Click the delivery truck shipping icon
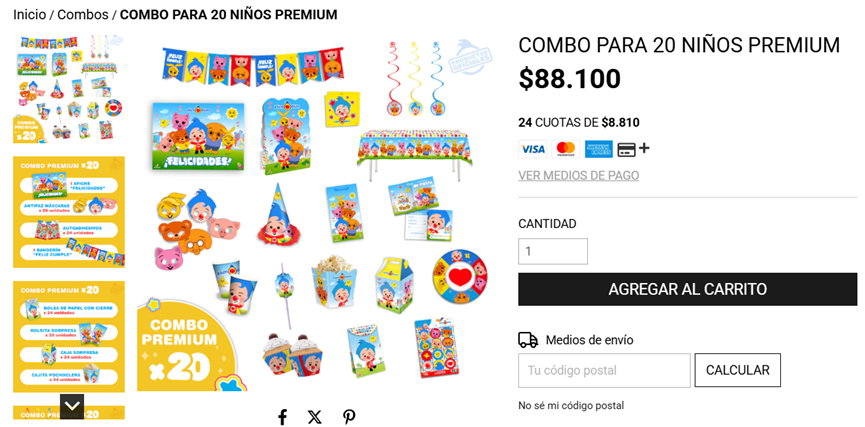 [528, 340]
